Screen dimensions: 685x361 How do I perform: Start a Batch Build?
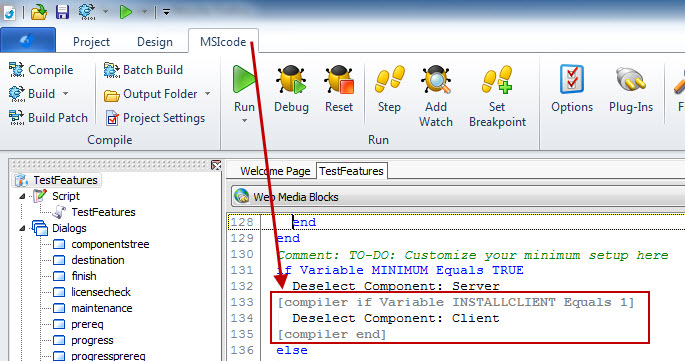(x=143, y=70)
